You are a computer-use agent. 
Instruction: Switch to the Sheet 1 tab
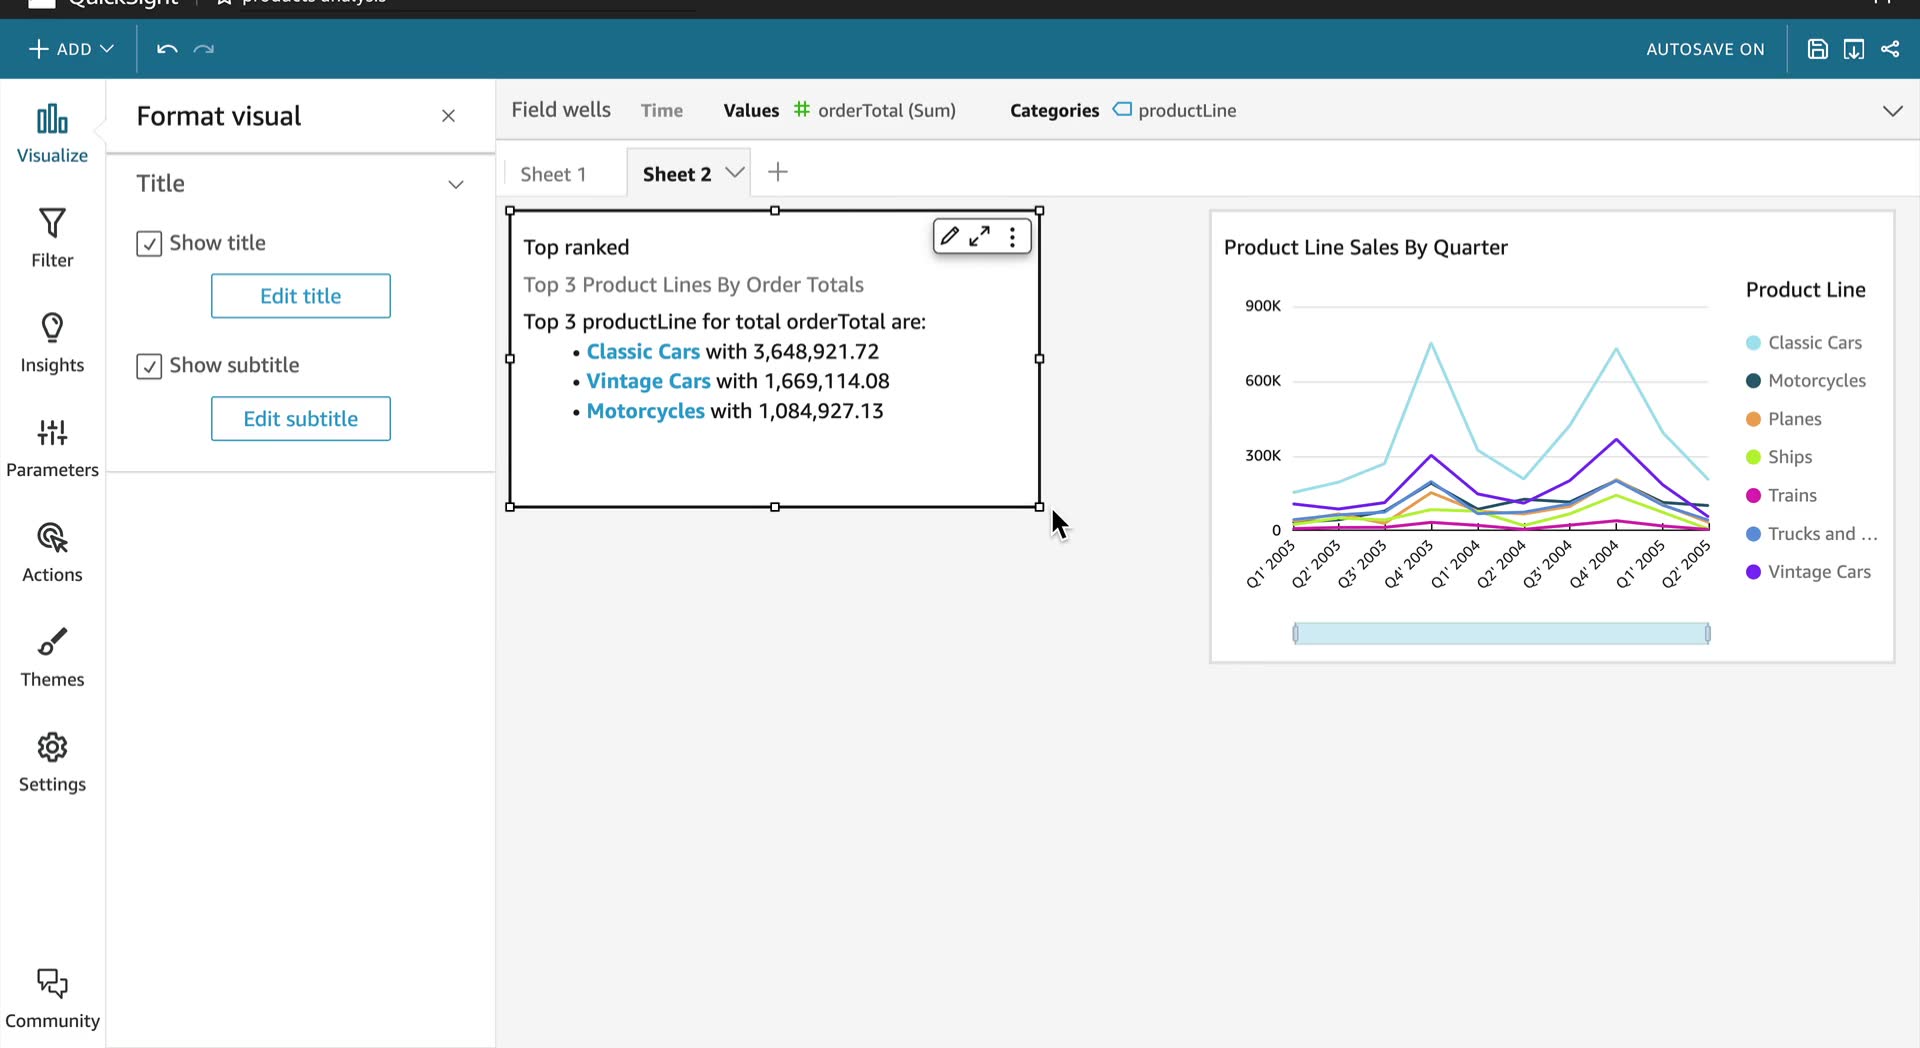click(553, 174)
